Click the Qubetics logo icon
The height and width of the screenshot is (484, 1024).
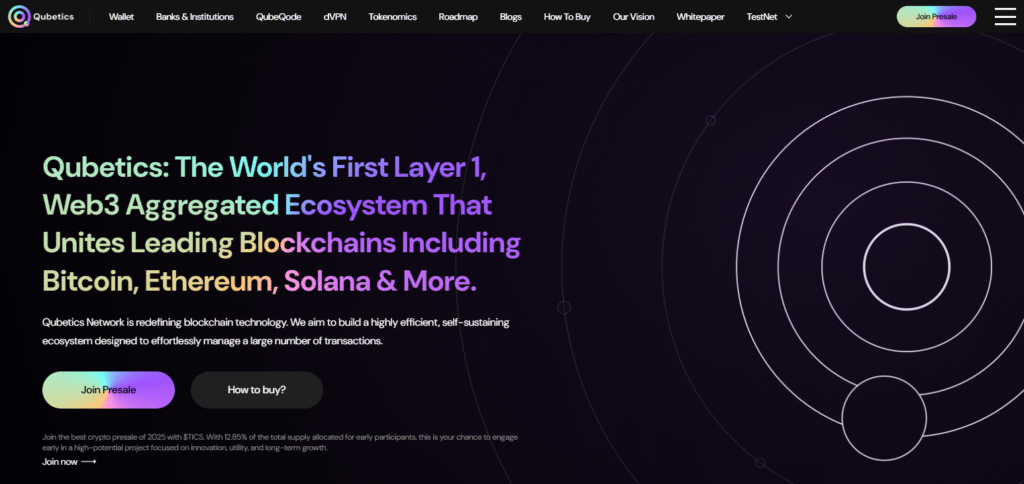coord(19,16)
